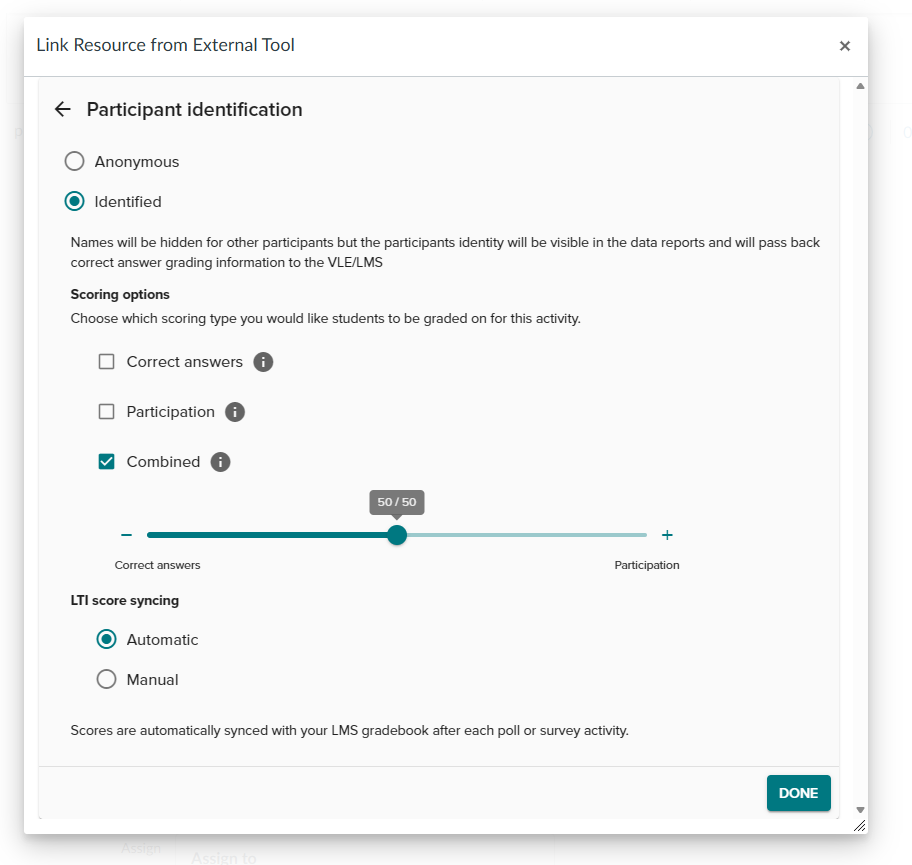Select the Identified radio option

(x=74, y=201)
